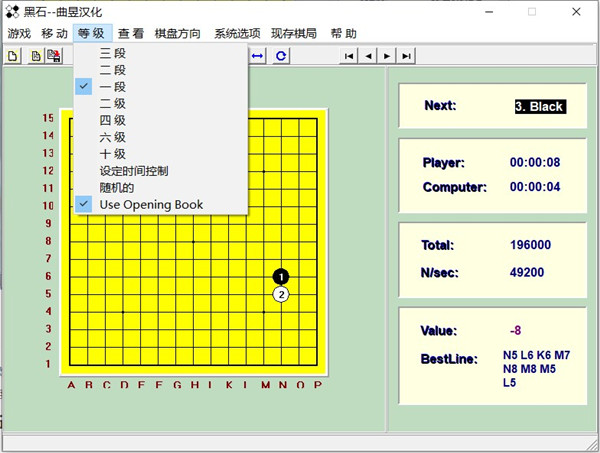The width and height of the screenshot is (600, 453).
Task: Open the 系统选项 menu
Action: click(x=238, y=33)
